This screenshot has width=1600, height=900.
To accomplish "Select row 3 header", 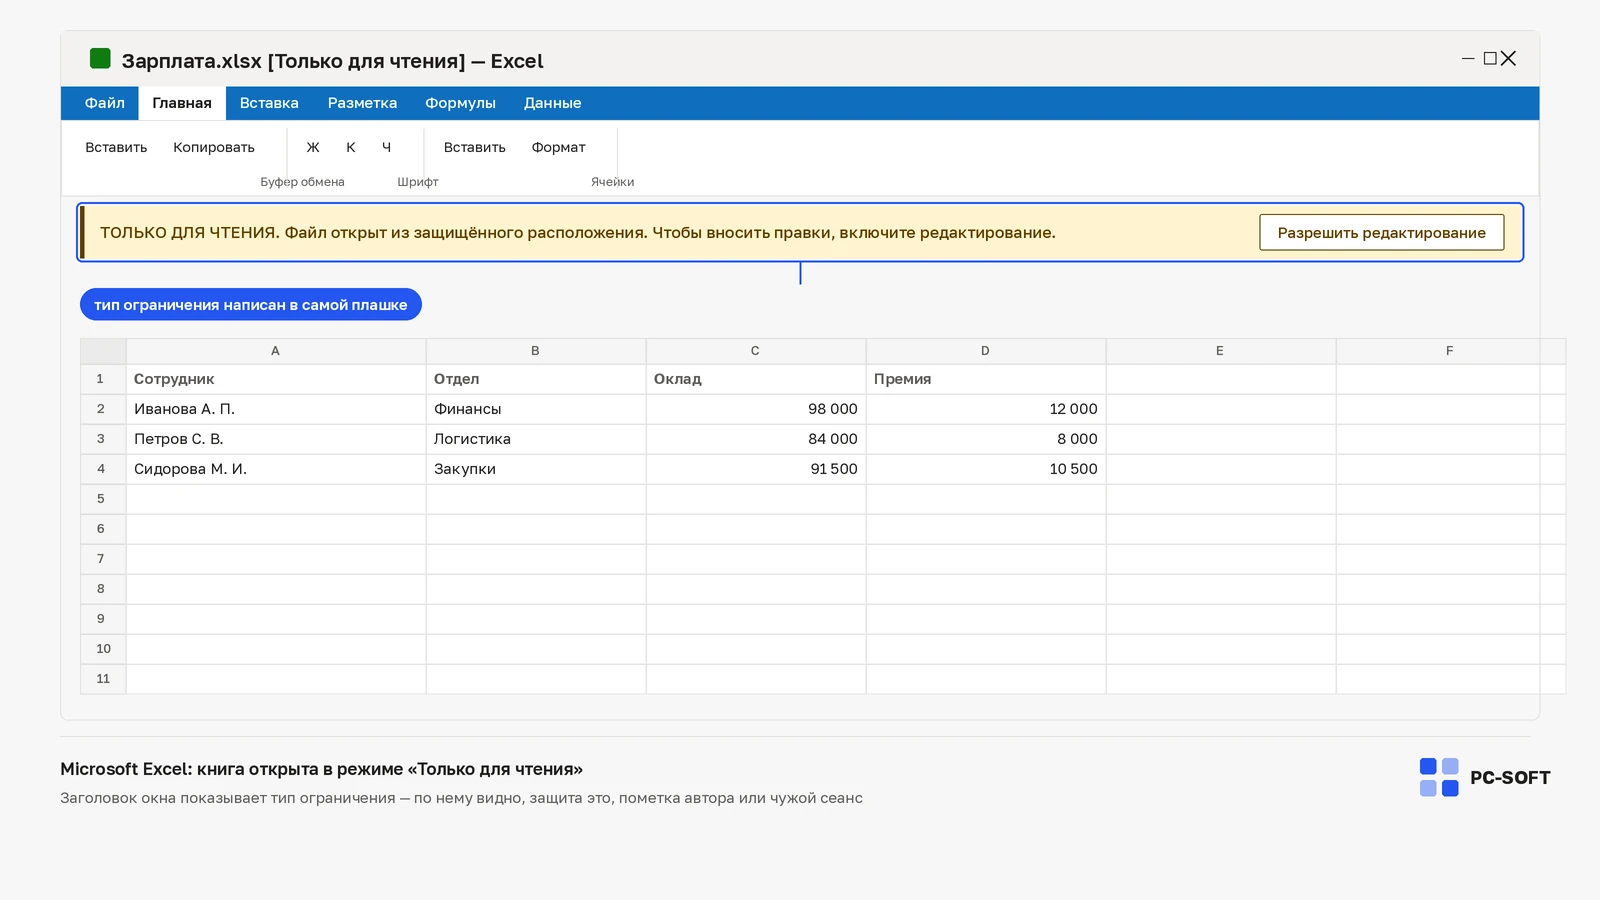I will (x=103, y=439).
